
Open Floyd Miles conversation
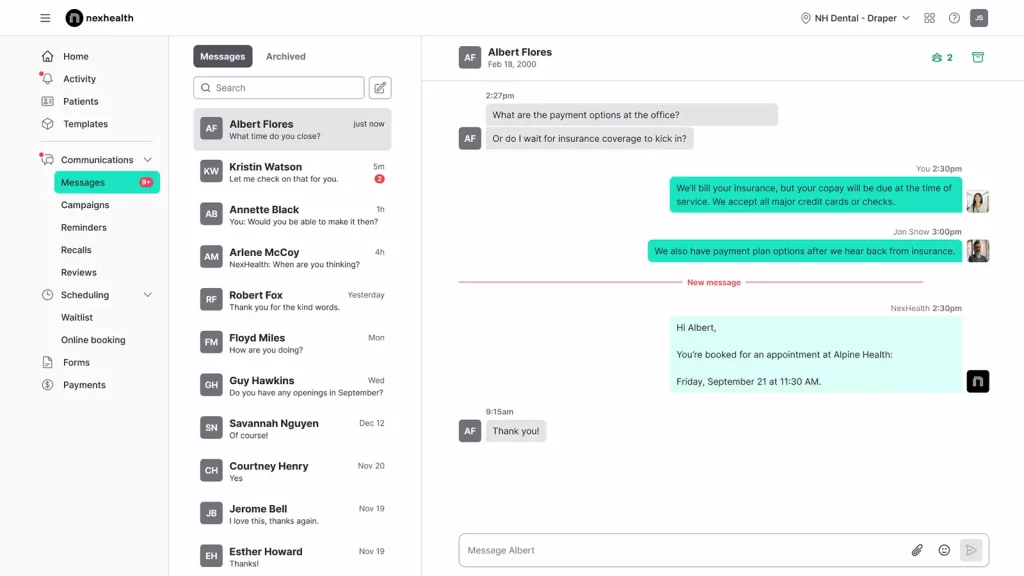click(292, 343)
